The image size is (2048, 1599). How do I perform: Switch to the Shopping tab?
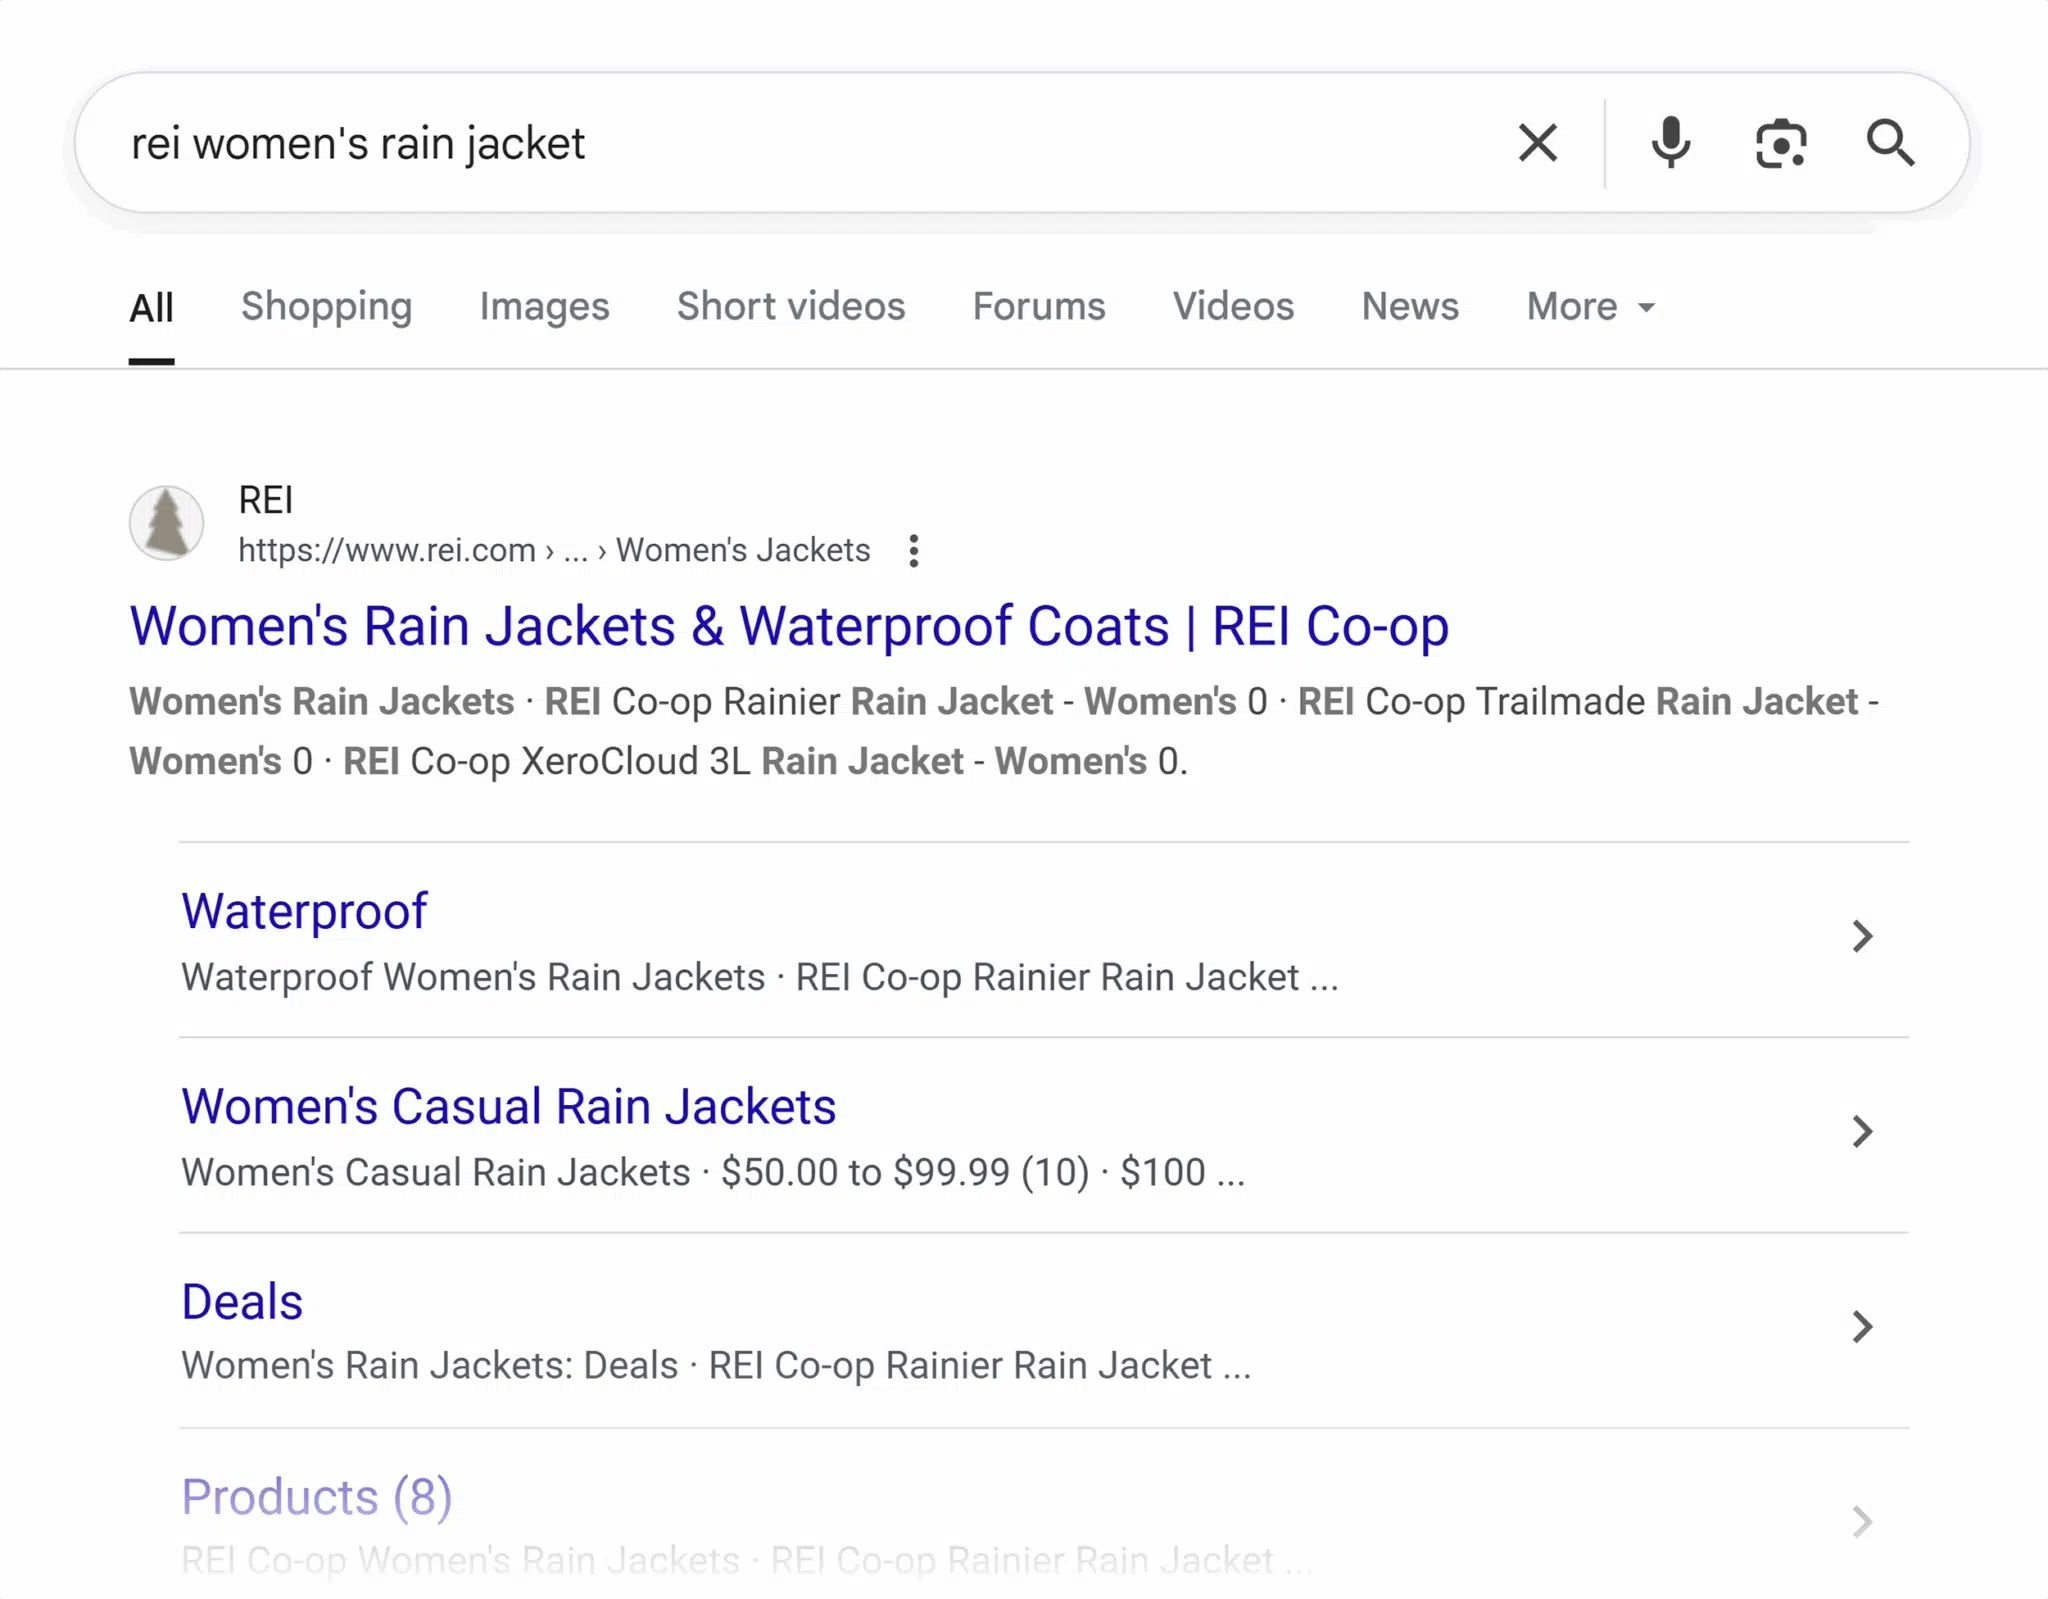pos(326,307)
